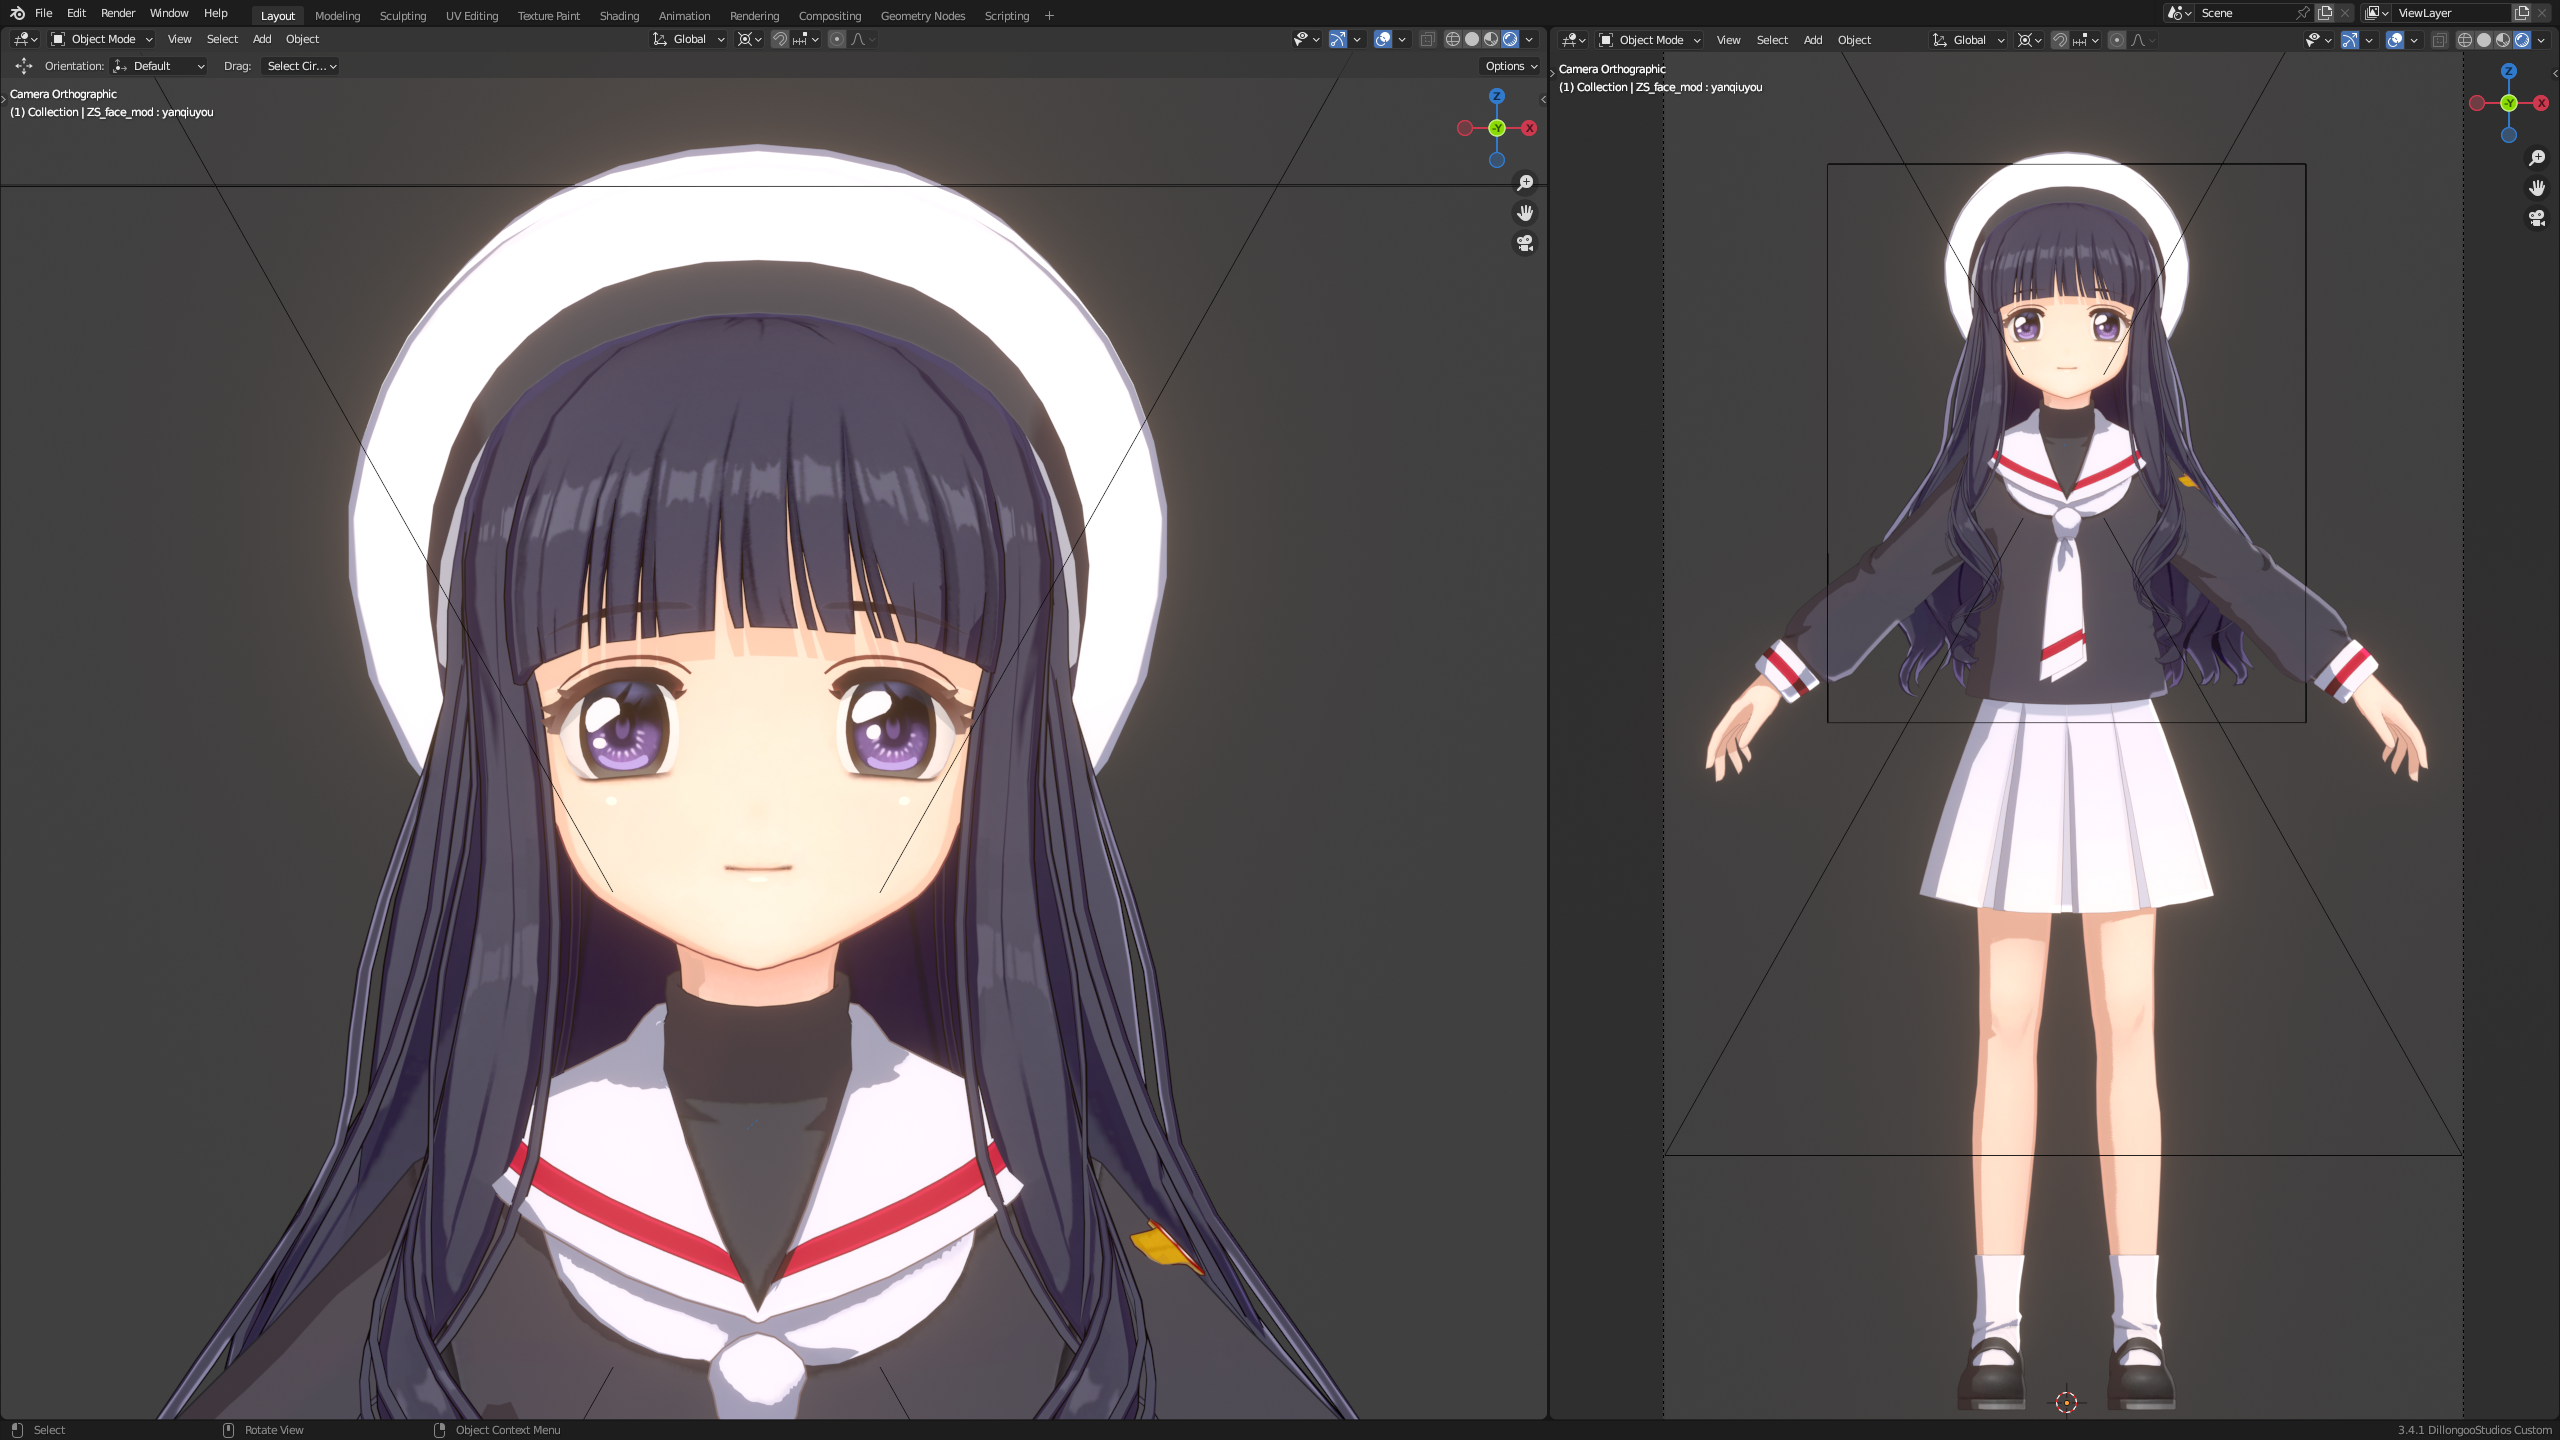Click right viewport zoom magnifier icon
Viewport: 2560px width, 1440px height.
point(2537,158)
